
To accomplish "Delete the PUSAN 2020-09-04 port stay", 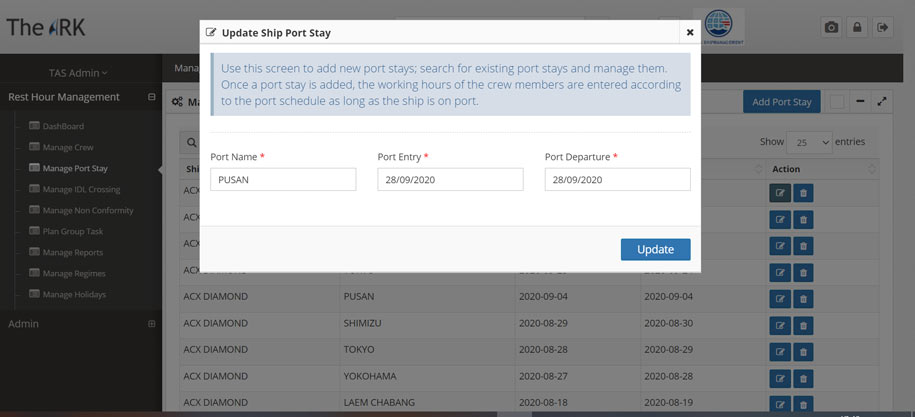I will [803, 299].
